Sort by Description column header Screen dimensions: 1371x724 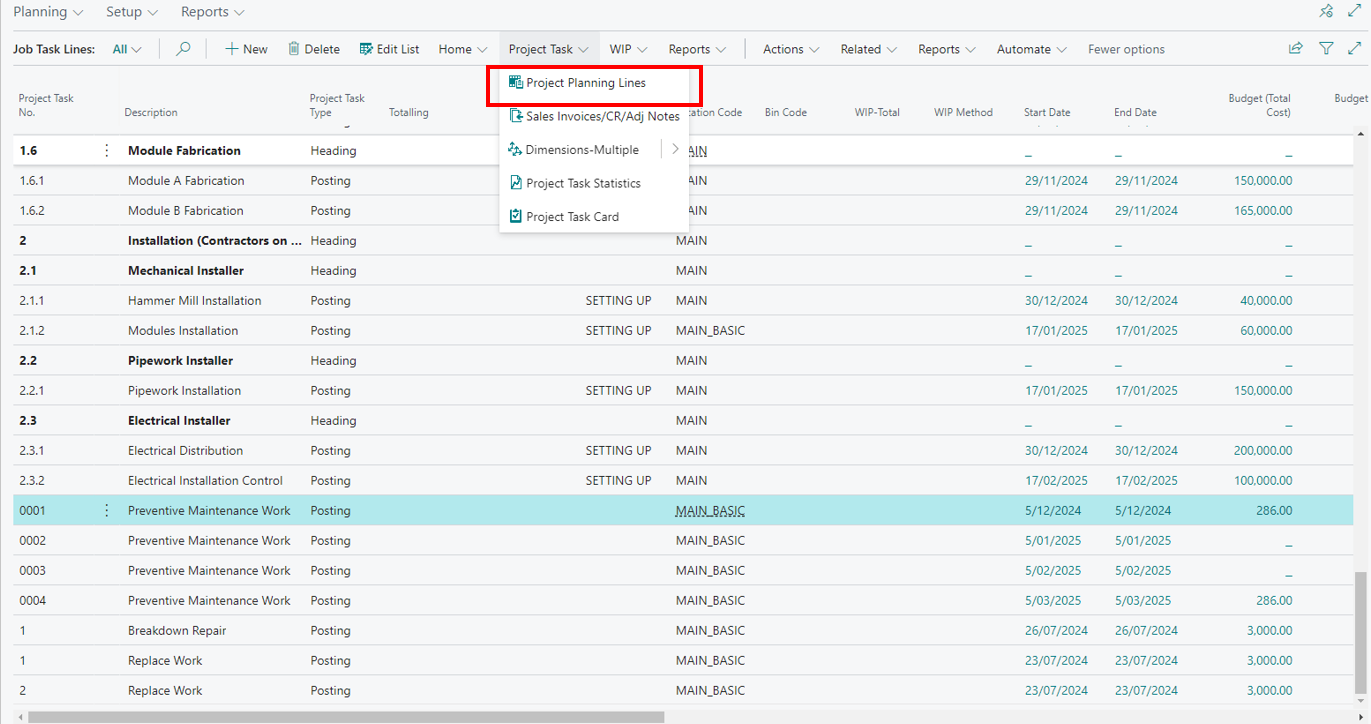pos(151,112)
